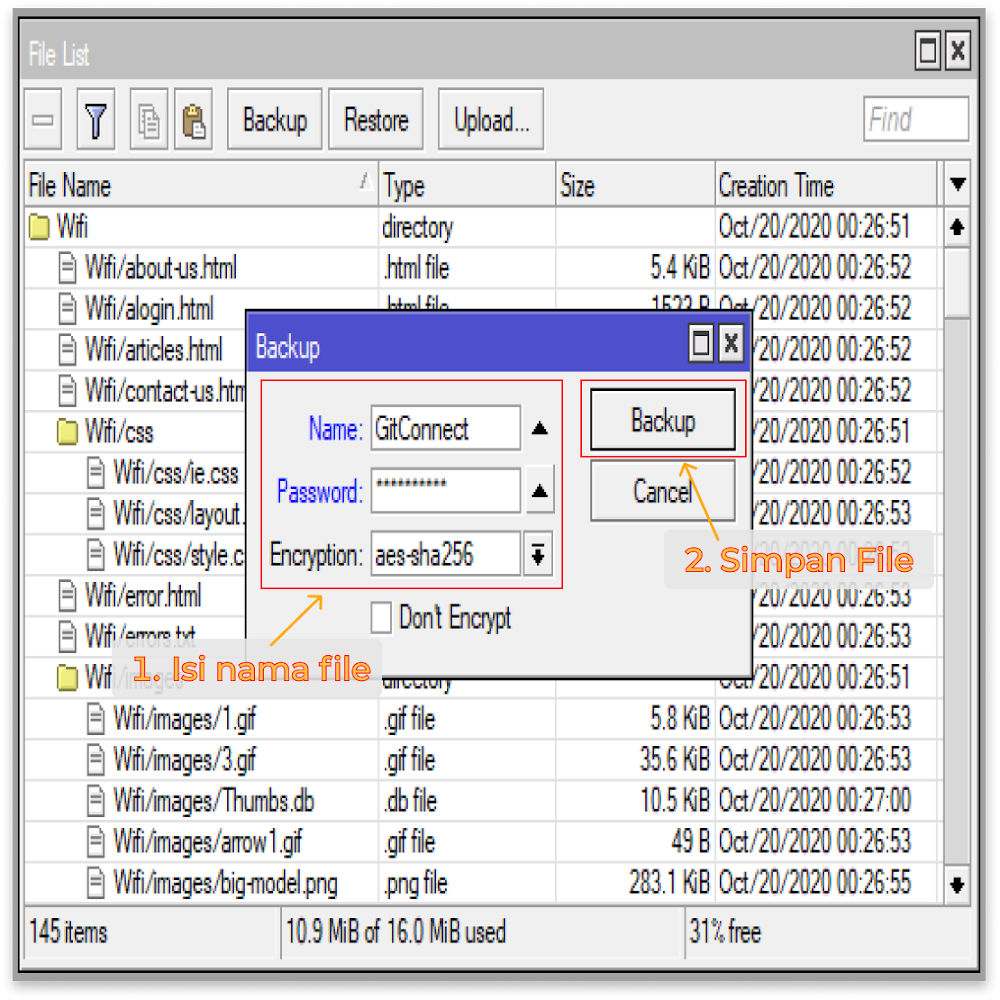
Task: Click the Backup button on the main toolbar
Action: 274,119
